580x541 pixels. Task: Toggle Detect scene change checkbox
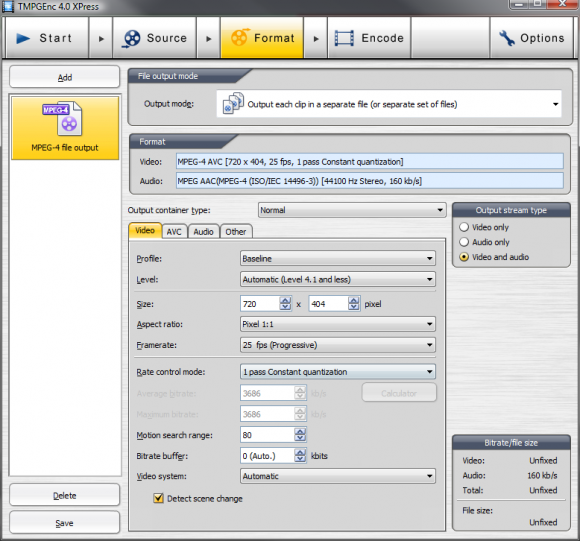tap(158, 498)
